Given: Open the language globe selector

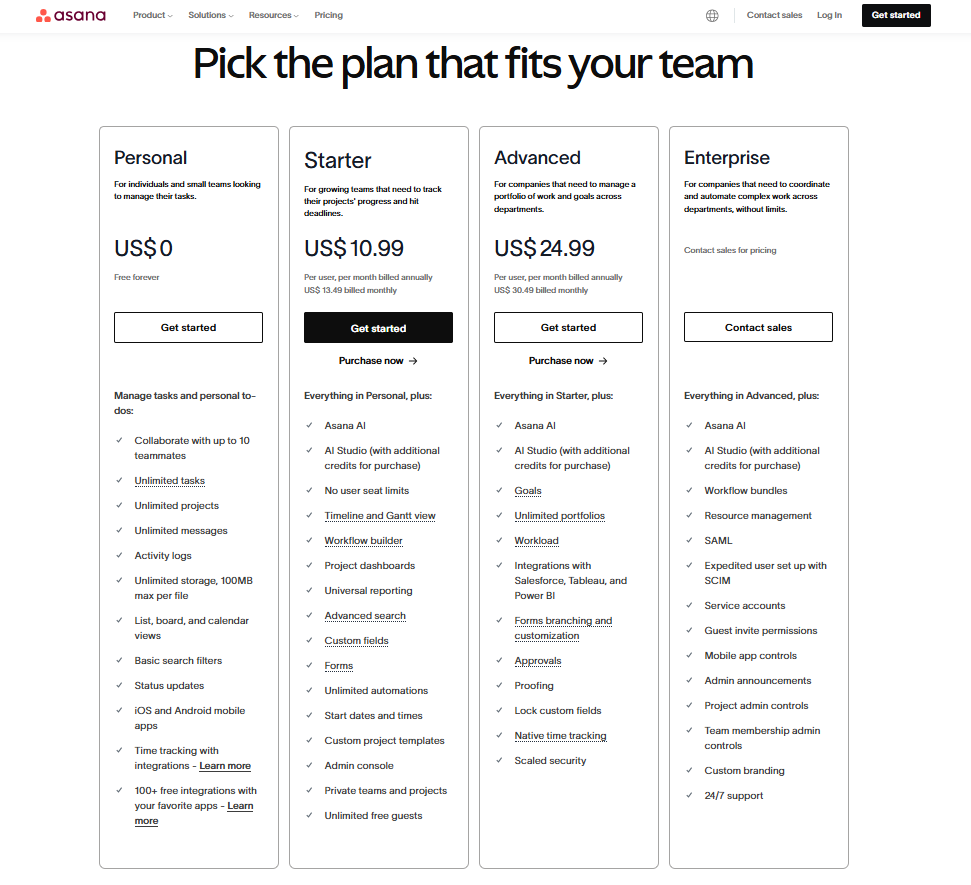Looking at the screenshot, I should 712,15.
